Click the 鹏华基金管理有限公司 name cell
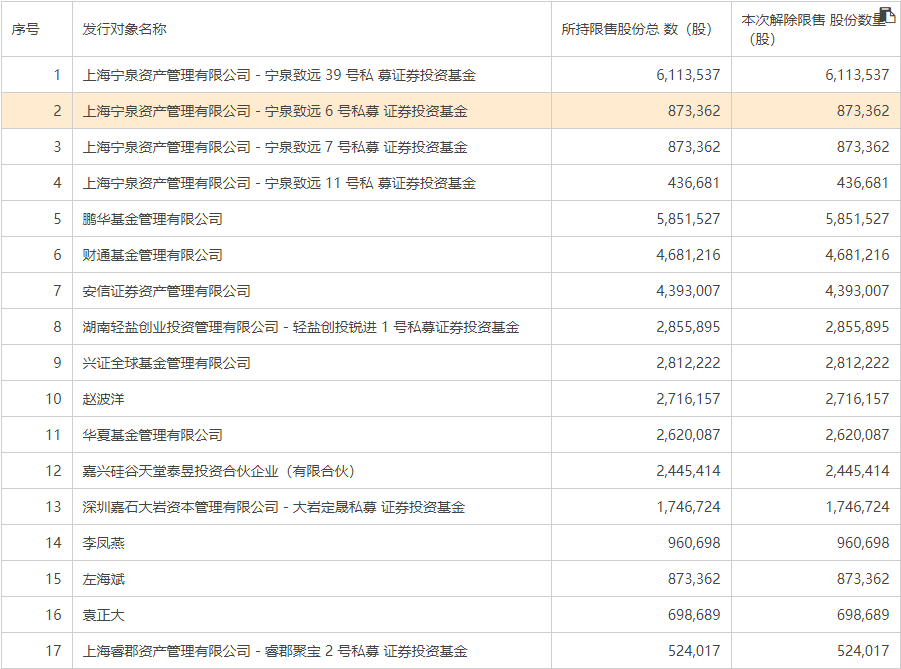Image resolution: width=901 pixels, height=669 pixels. click(x=153, y=219)
